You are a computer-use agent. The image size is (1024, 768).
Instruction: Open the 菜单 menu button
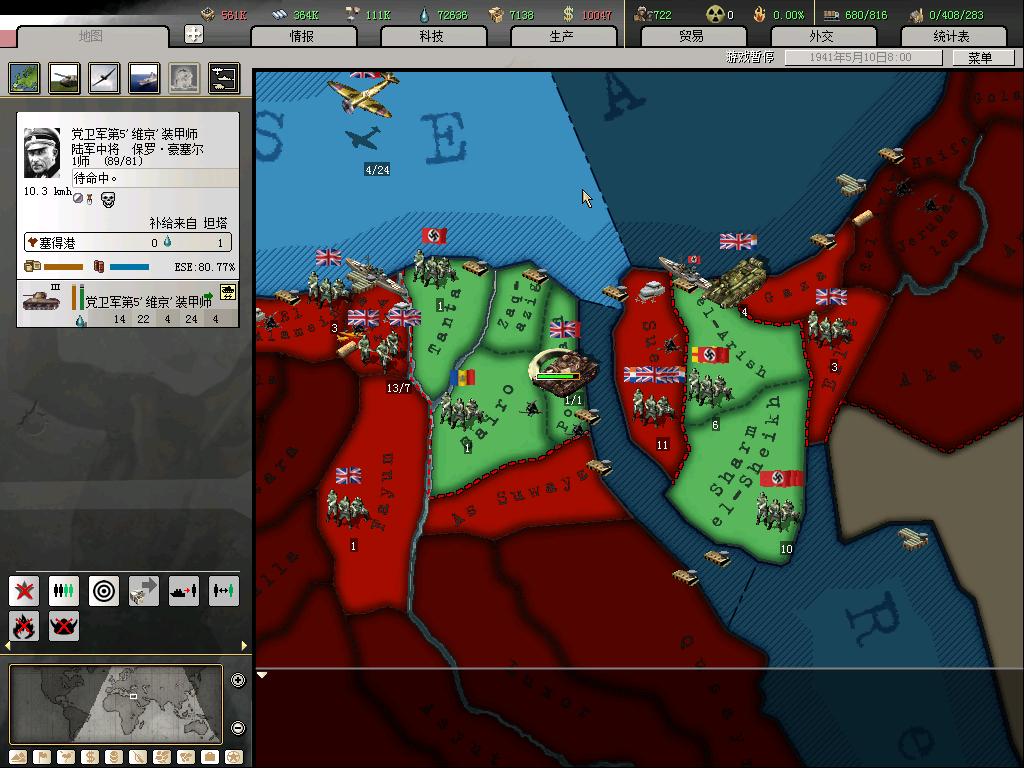pyautogui.click(x=982, y=58)
